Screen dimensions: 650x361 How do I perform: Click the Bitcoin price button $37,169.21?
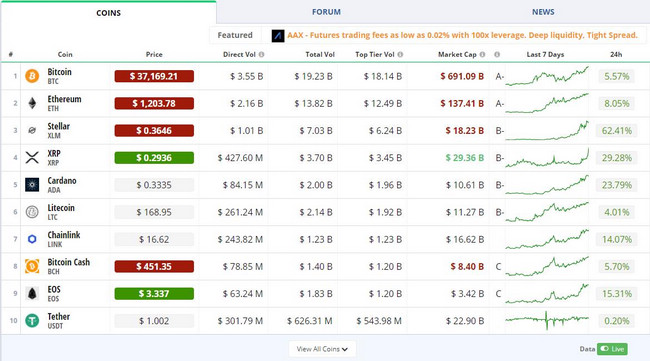point(154,76)
